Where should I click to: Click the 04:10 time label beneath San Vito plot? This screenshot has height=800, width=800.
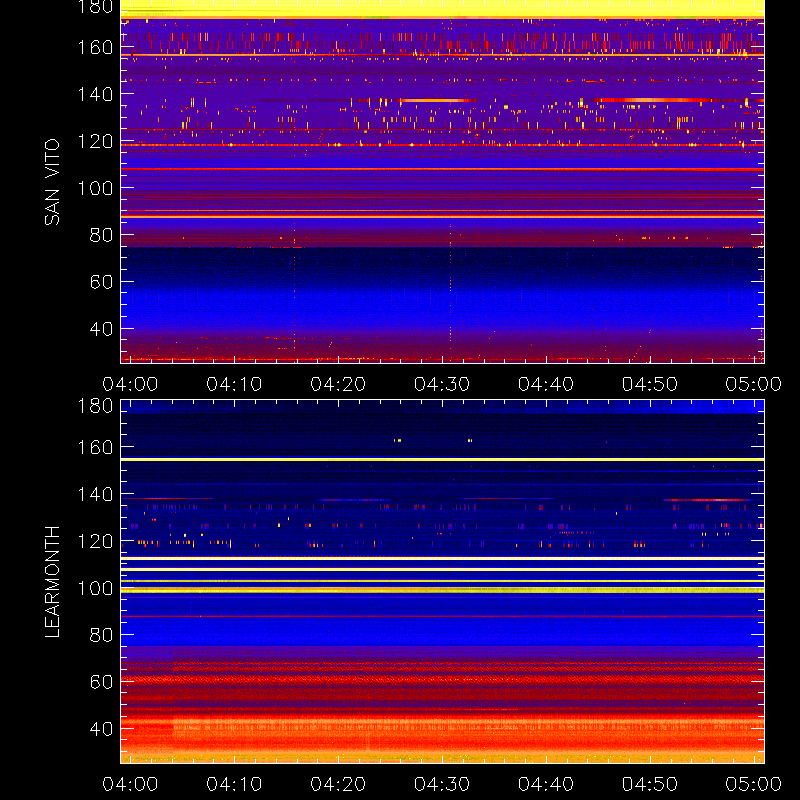[x=234, y=384]
